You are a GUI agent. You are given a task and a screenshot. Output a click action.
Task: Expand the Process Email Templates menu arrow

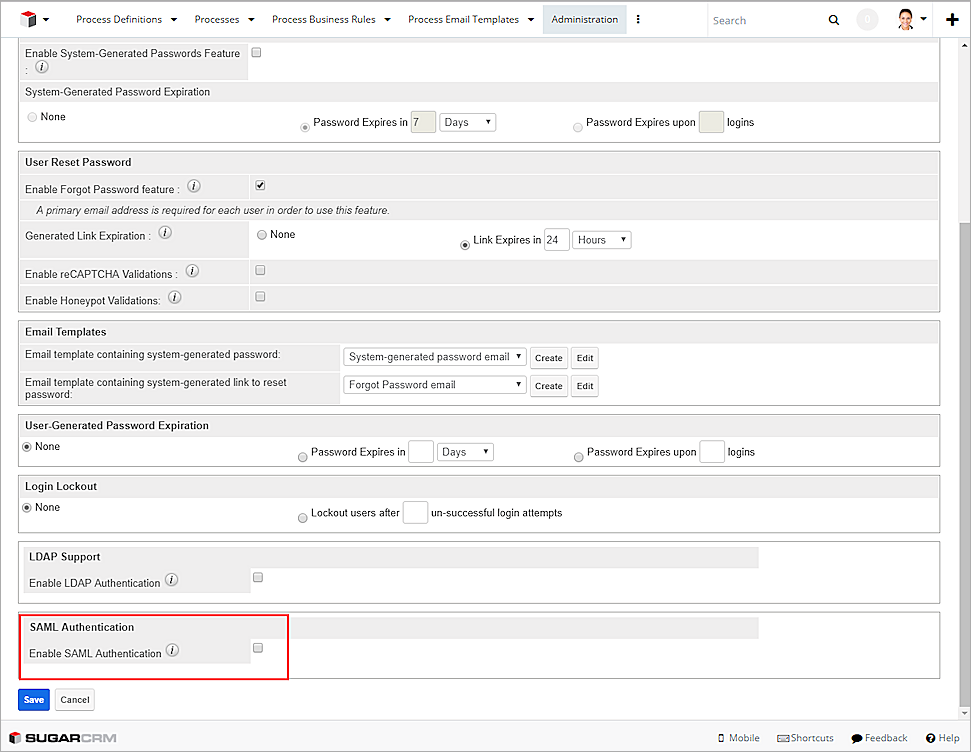pos(531,20)
